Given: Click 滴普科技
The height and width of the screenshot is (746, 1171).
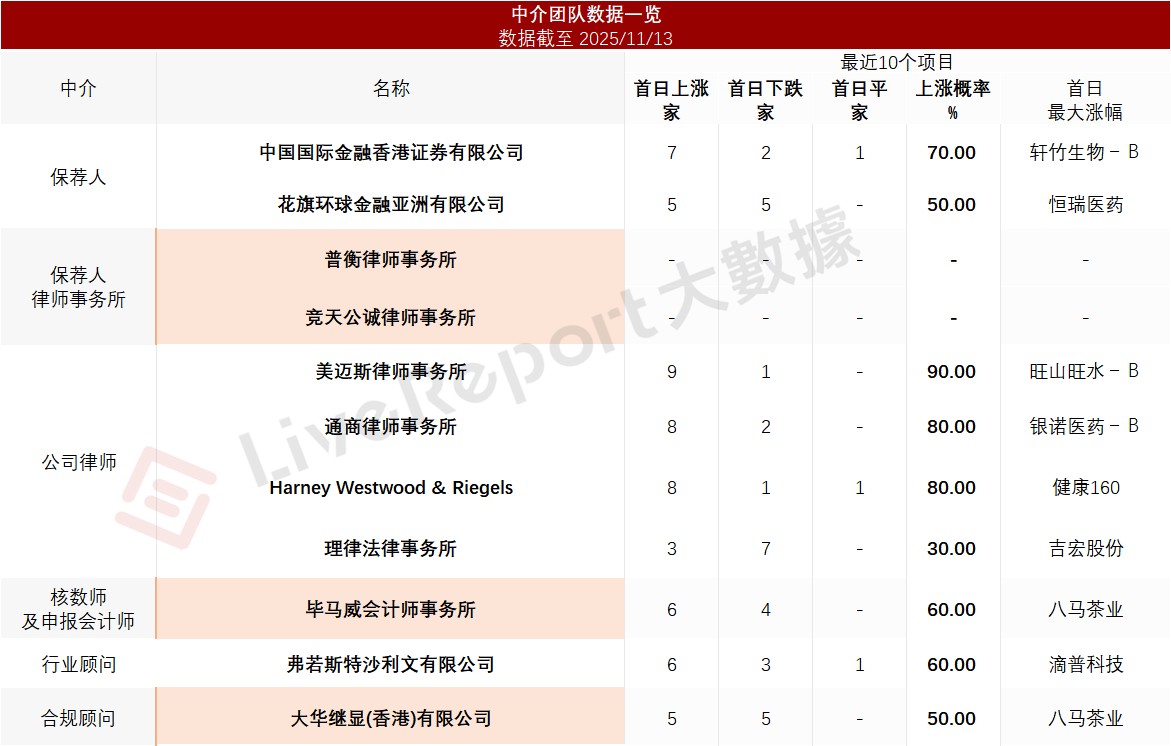Looking at the screenshot, I should pos(1085,664).
